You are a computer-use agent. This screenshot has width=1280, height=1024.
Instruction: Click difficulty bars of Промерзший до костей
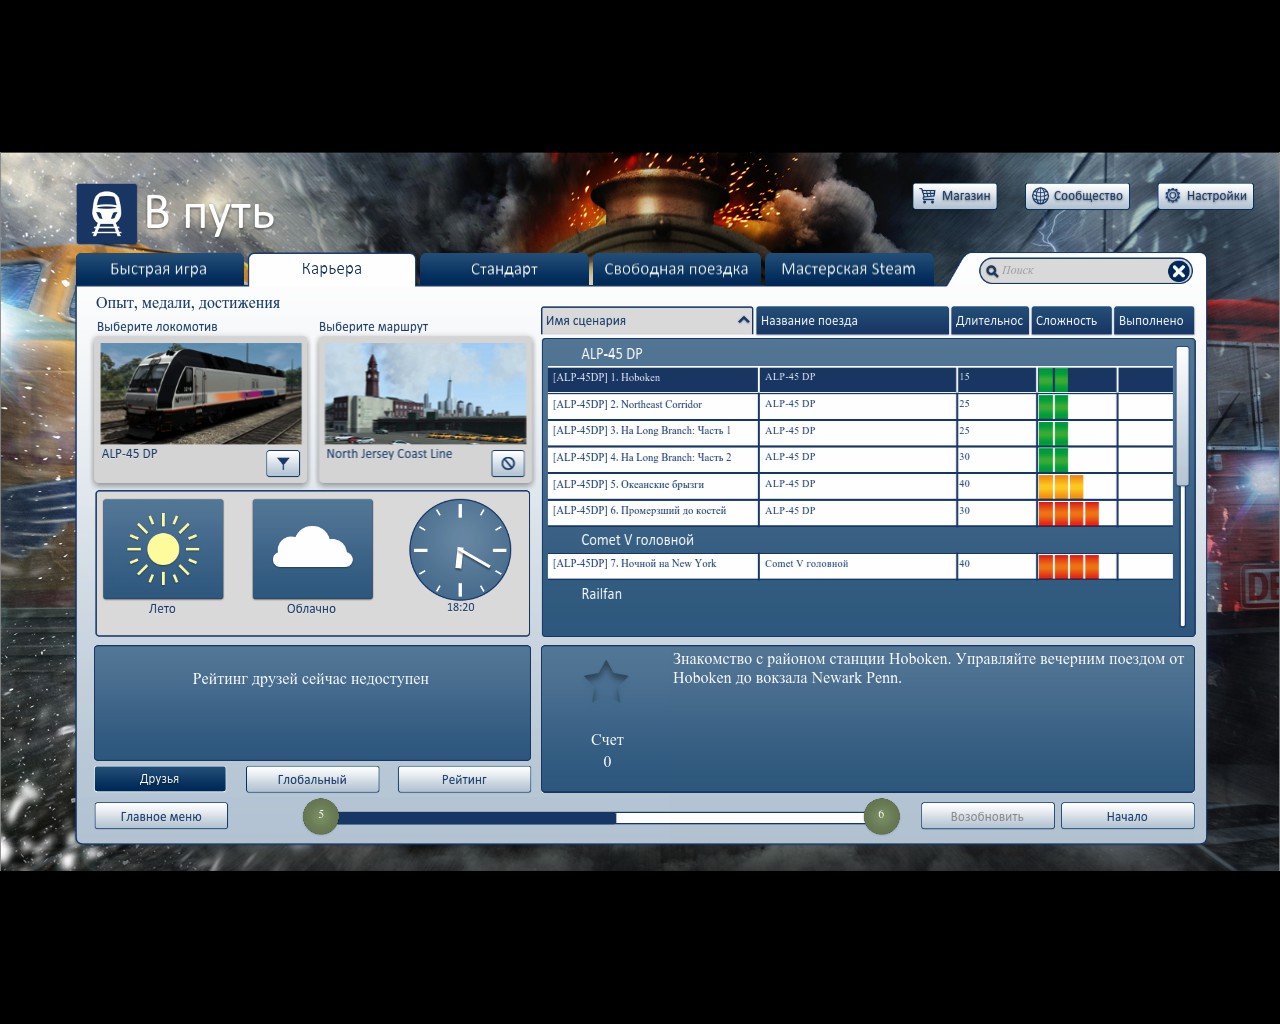[x=1068, y=513]
